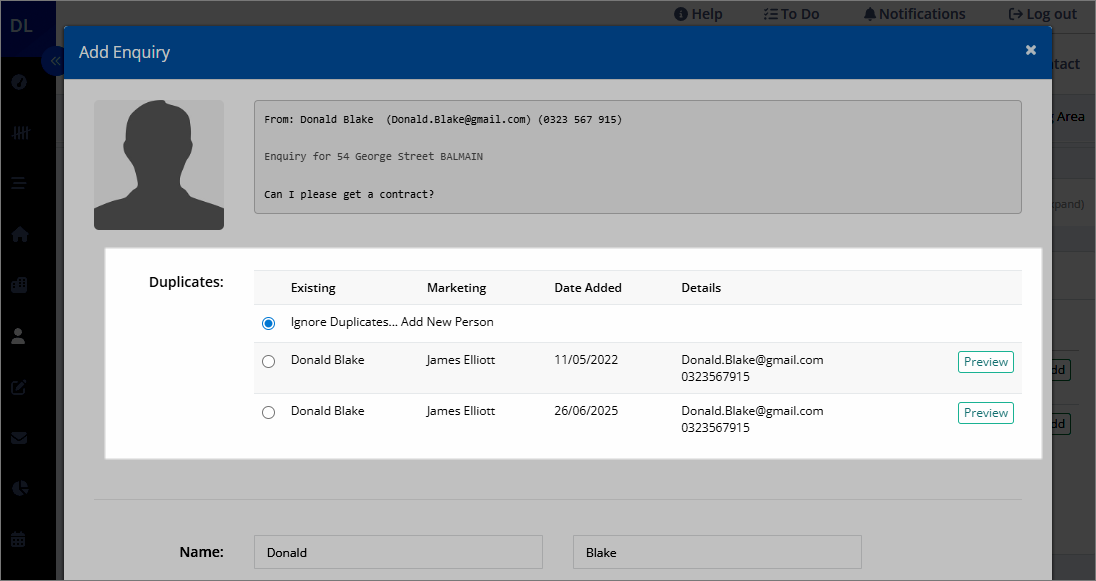1096x581 pixels.
Task: Click the last name field containing Blake
Action: point(717,552)
